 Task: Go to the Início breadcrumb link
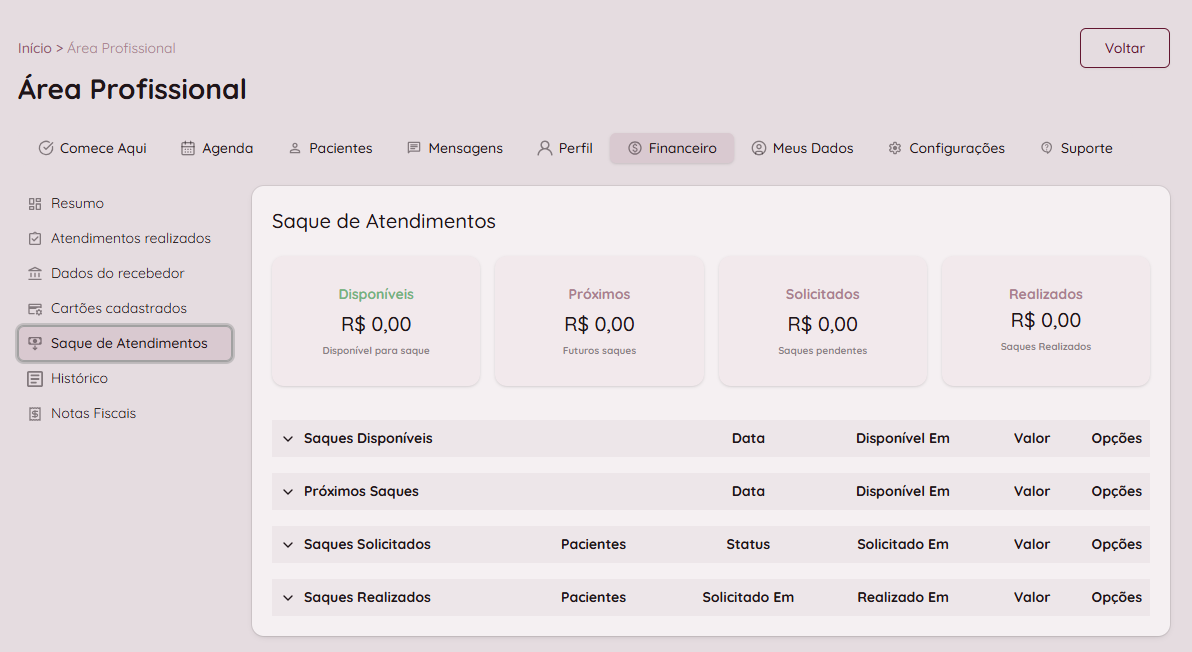tap(34, 48)
